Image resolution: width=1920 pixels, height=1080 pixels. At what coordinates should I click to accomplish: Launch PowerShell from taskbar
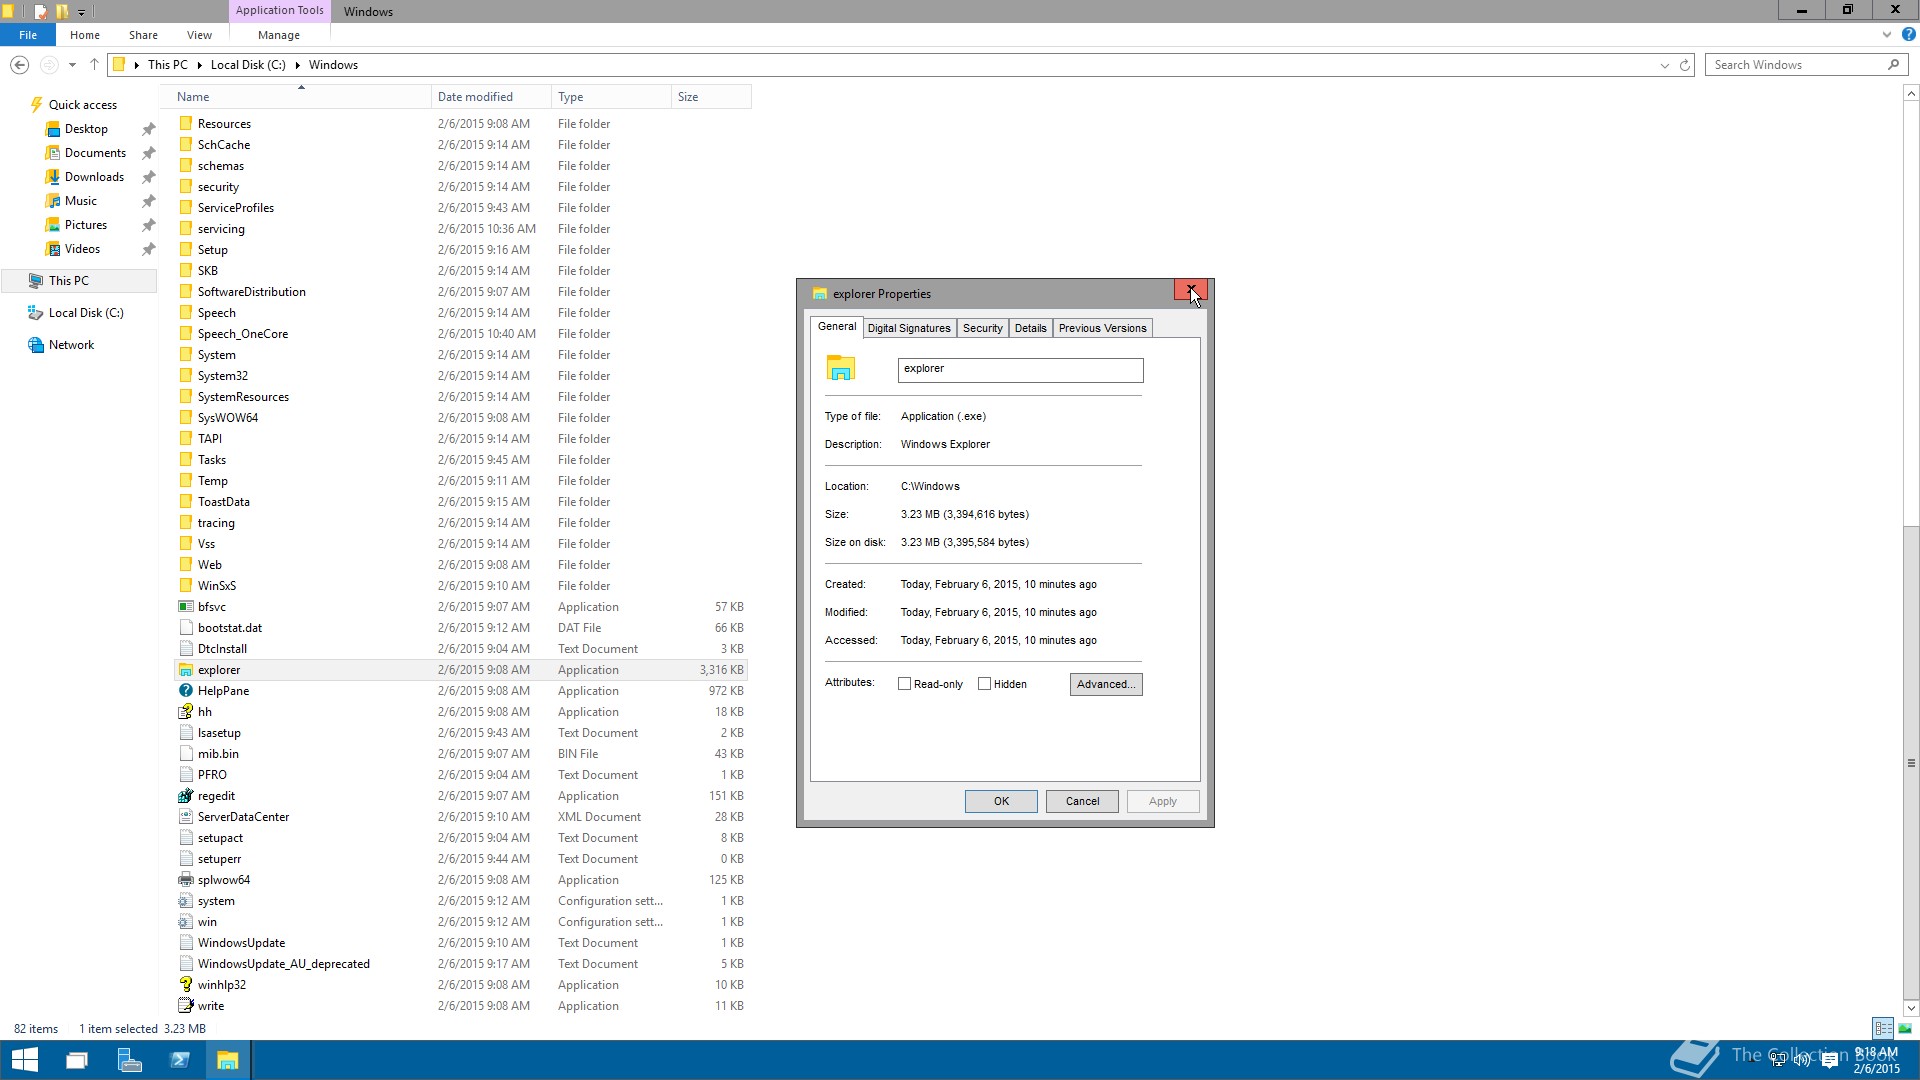click(180, 1060)
